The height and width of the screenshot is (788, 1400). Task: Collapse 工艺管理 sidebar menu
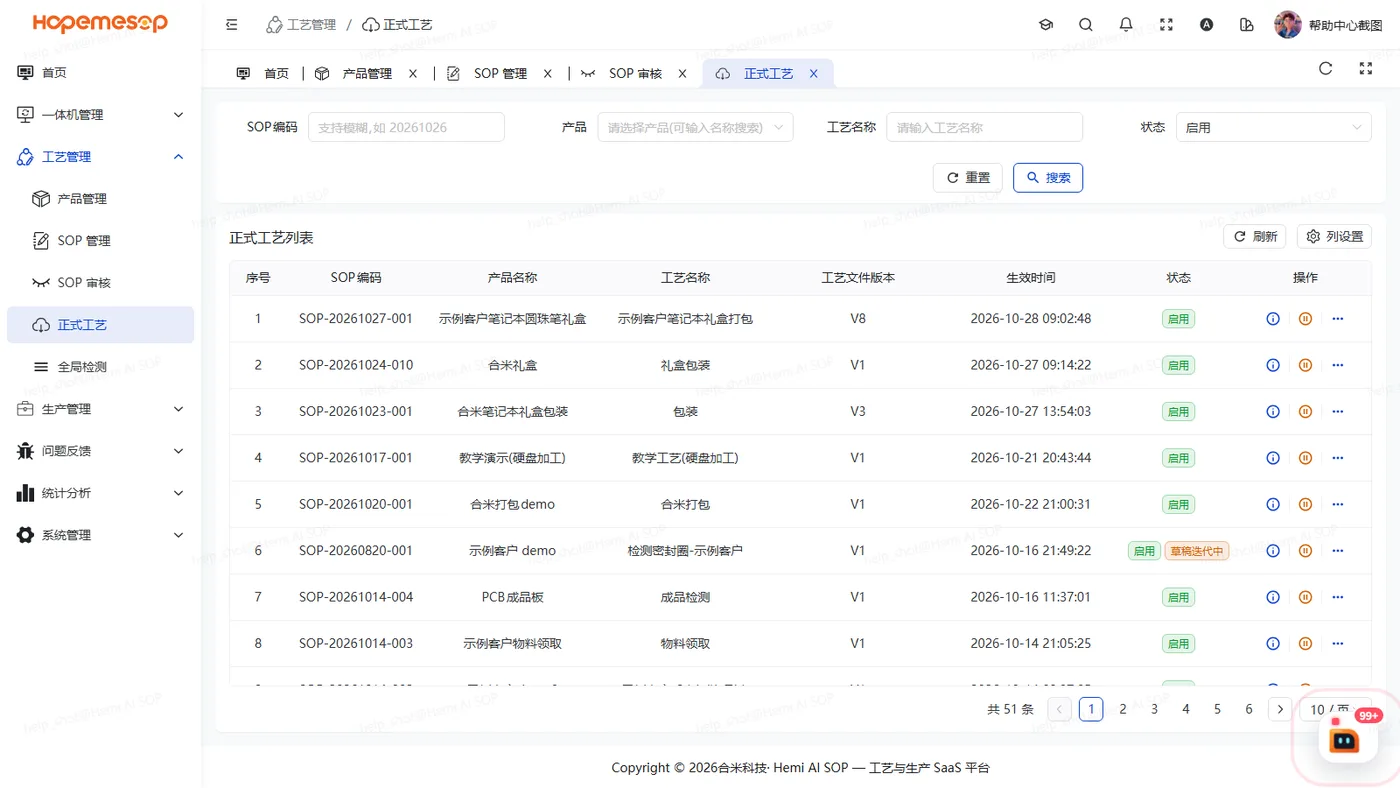coord(101,157)
